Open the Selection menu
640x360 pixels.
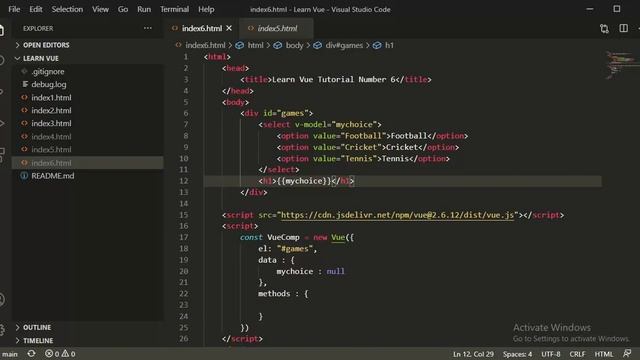pyautogui.click(x=67, y=9)
